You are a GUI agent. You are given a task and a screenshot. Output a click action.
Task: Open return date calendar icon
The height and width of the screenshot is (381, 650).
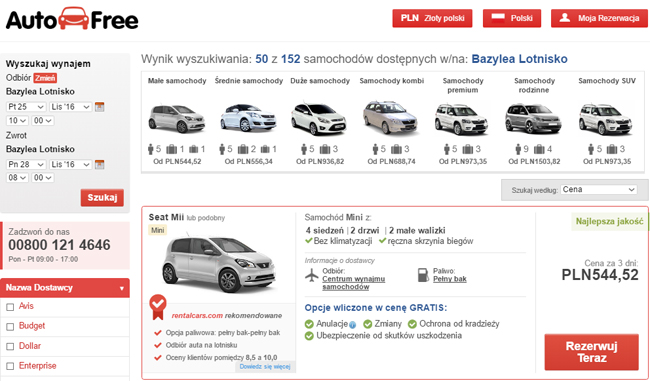pos(99,165)
